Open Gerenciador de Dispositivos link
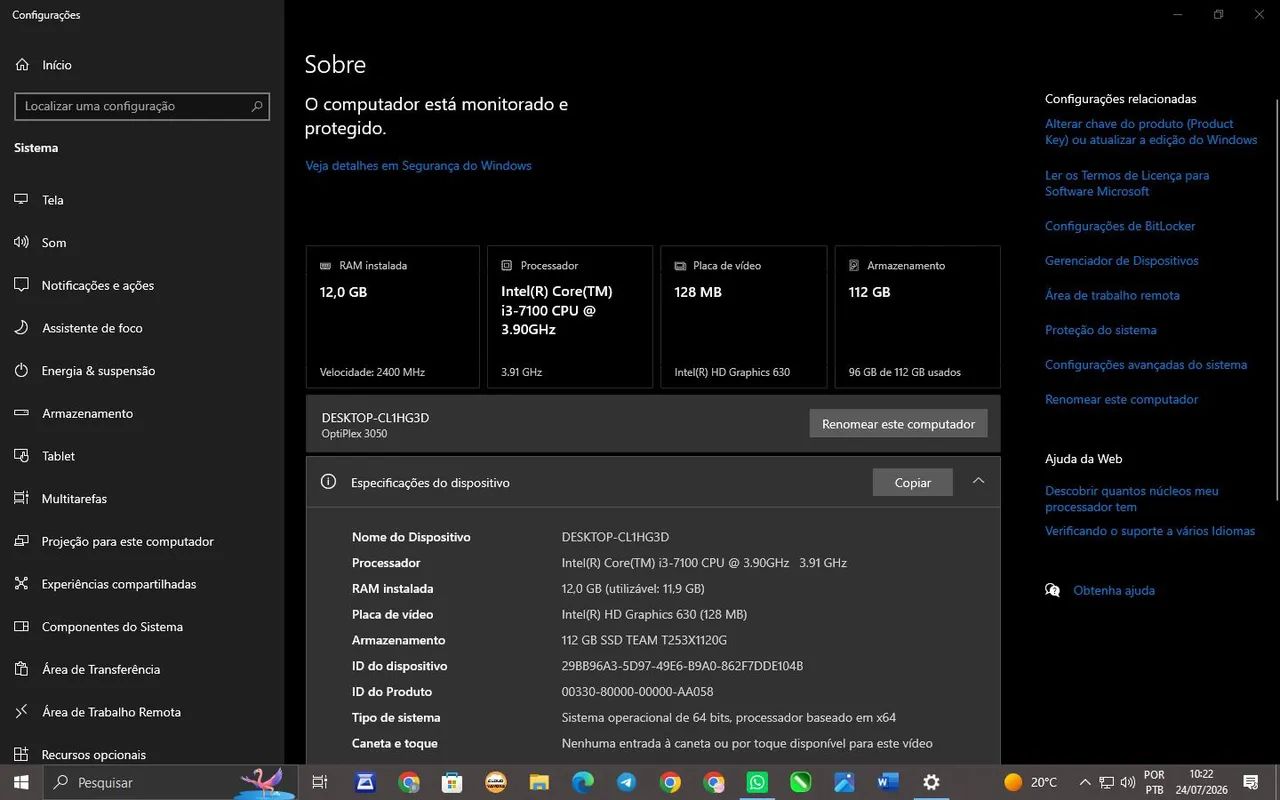Screen dimensions: 1280x800 click(1121, 261)
